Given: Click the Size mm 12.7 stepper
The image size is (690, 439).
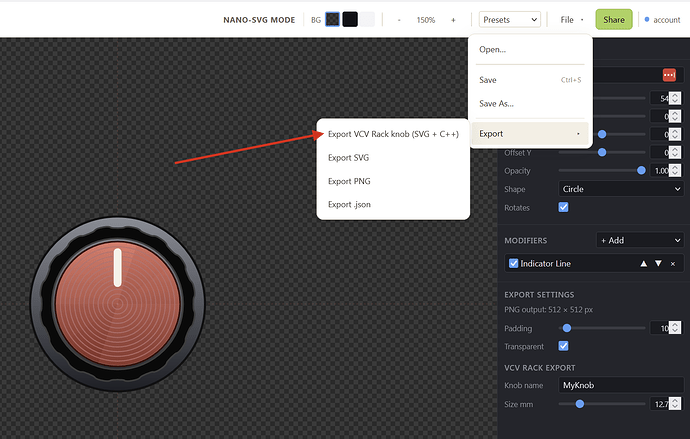Looking at the screenshot, I should (675, 404).
